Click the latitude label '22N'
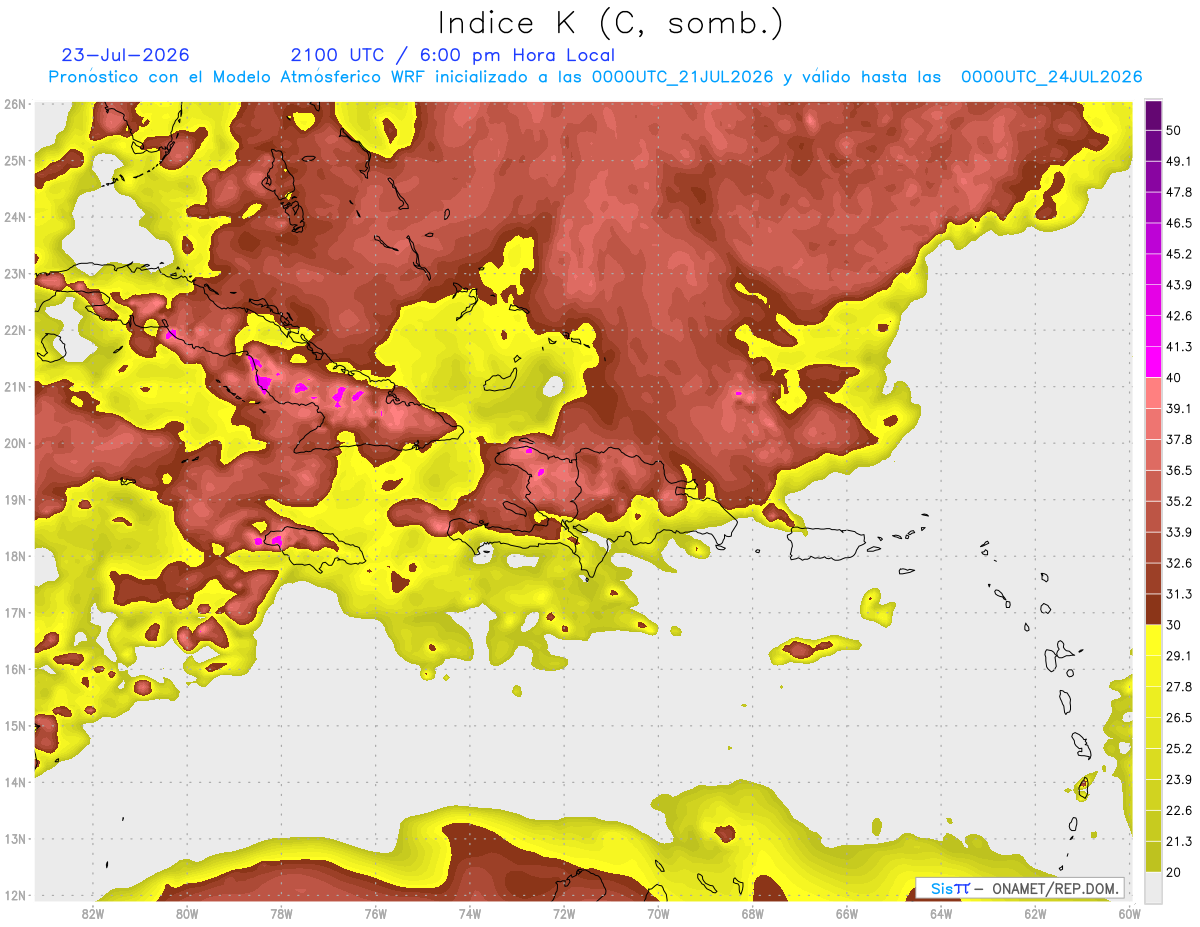Image resolution: width=1200 pixels, height=927 pixels. [x=14, y=330]
